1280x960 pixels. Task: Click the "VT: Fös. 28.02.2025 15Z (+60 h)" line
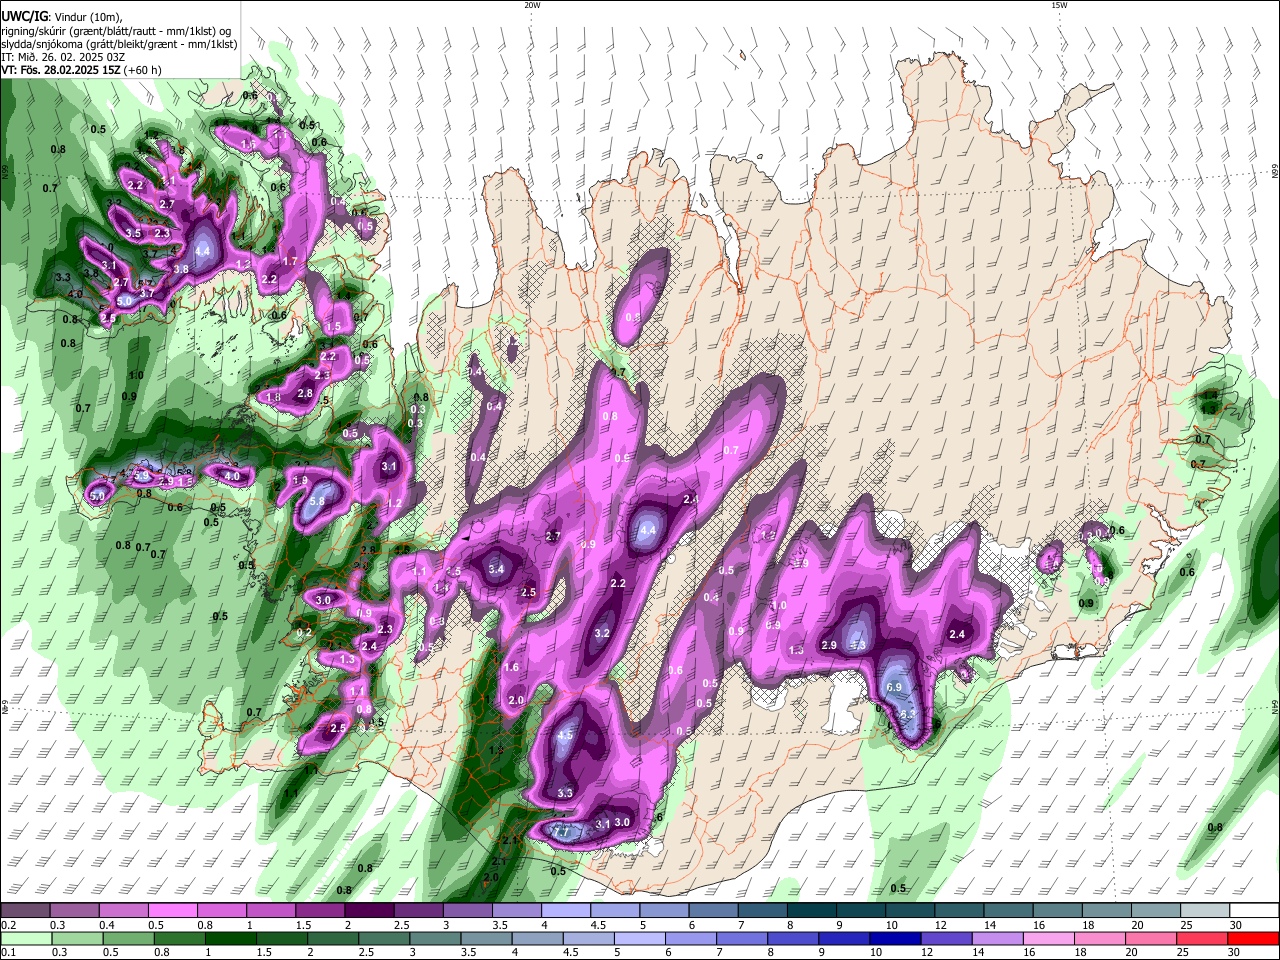pos(81,70)
